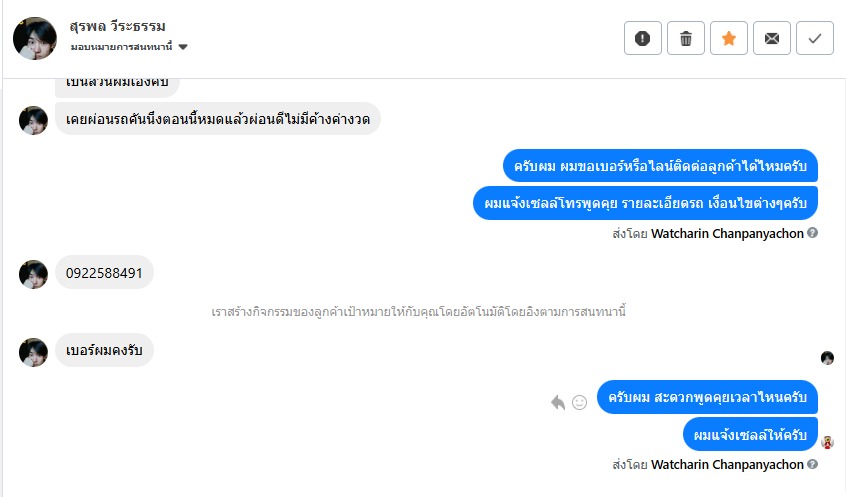
Task: Click the small avatar beside last sent message
Action: point(827,442)
